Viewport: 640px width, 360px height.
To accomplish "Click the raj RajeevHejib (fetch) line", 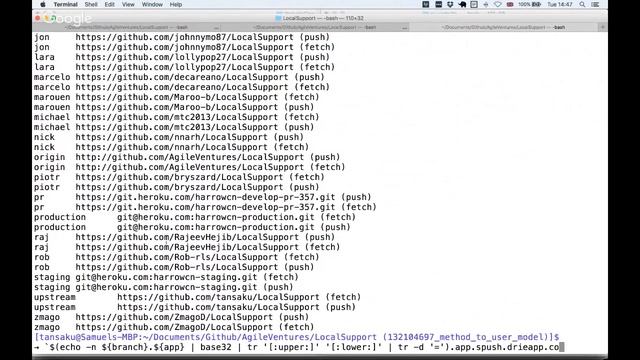I will [x=187, y=247].
